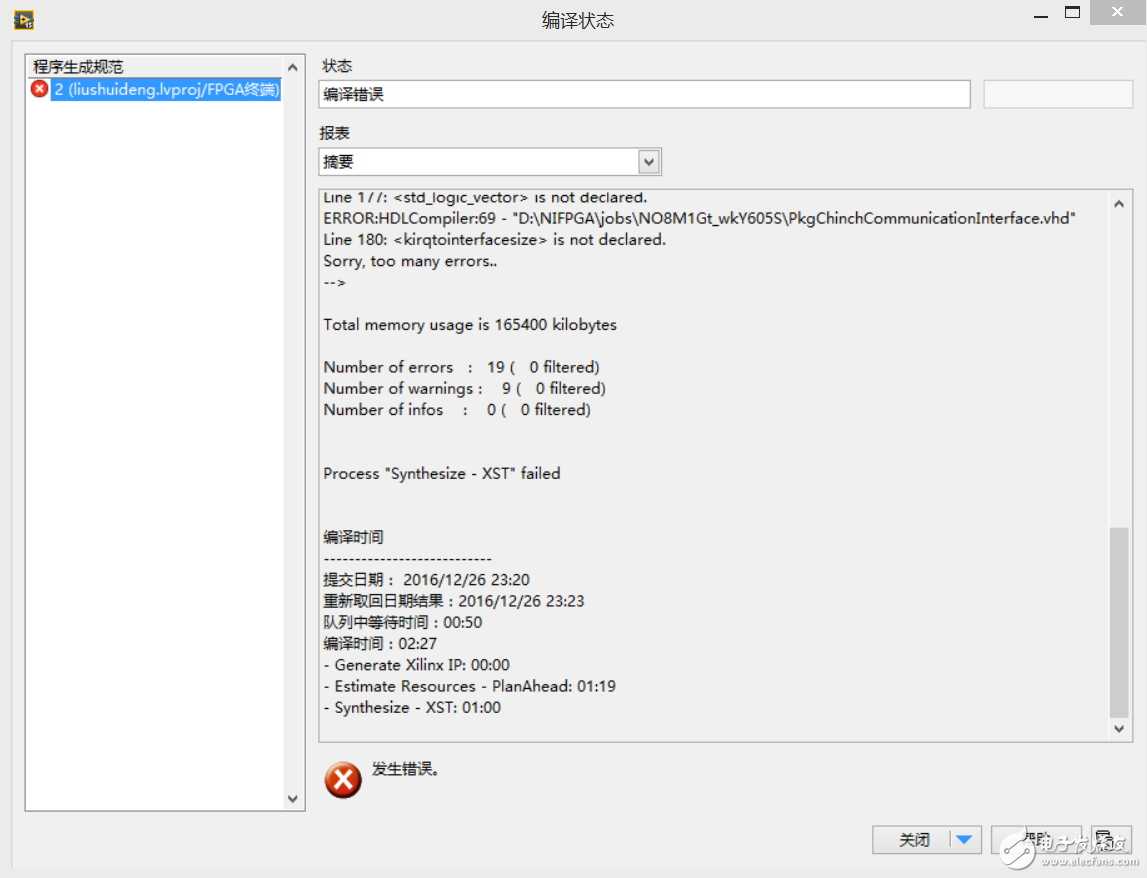Click the 重新取回日期结果 2016/12/26 23:23 line
This screenshot has width=1147, height=878.
454,601
